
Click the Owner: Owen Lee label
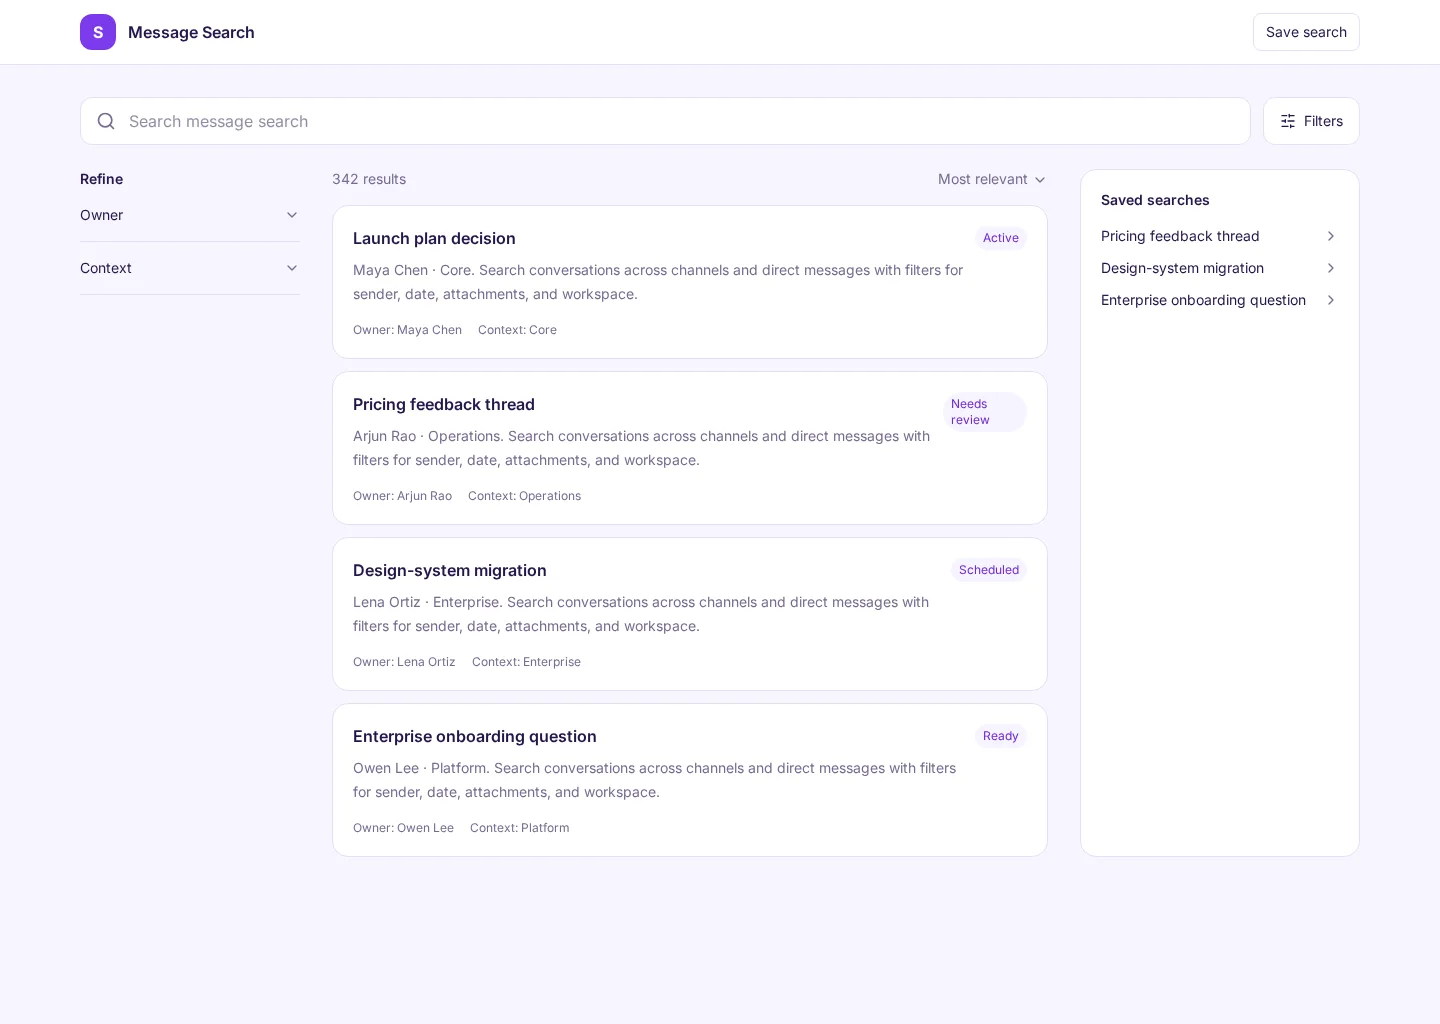click(403, 828)
